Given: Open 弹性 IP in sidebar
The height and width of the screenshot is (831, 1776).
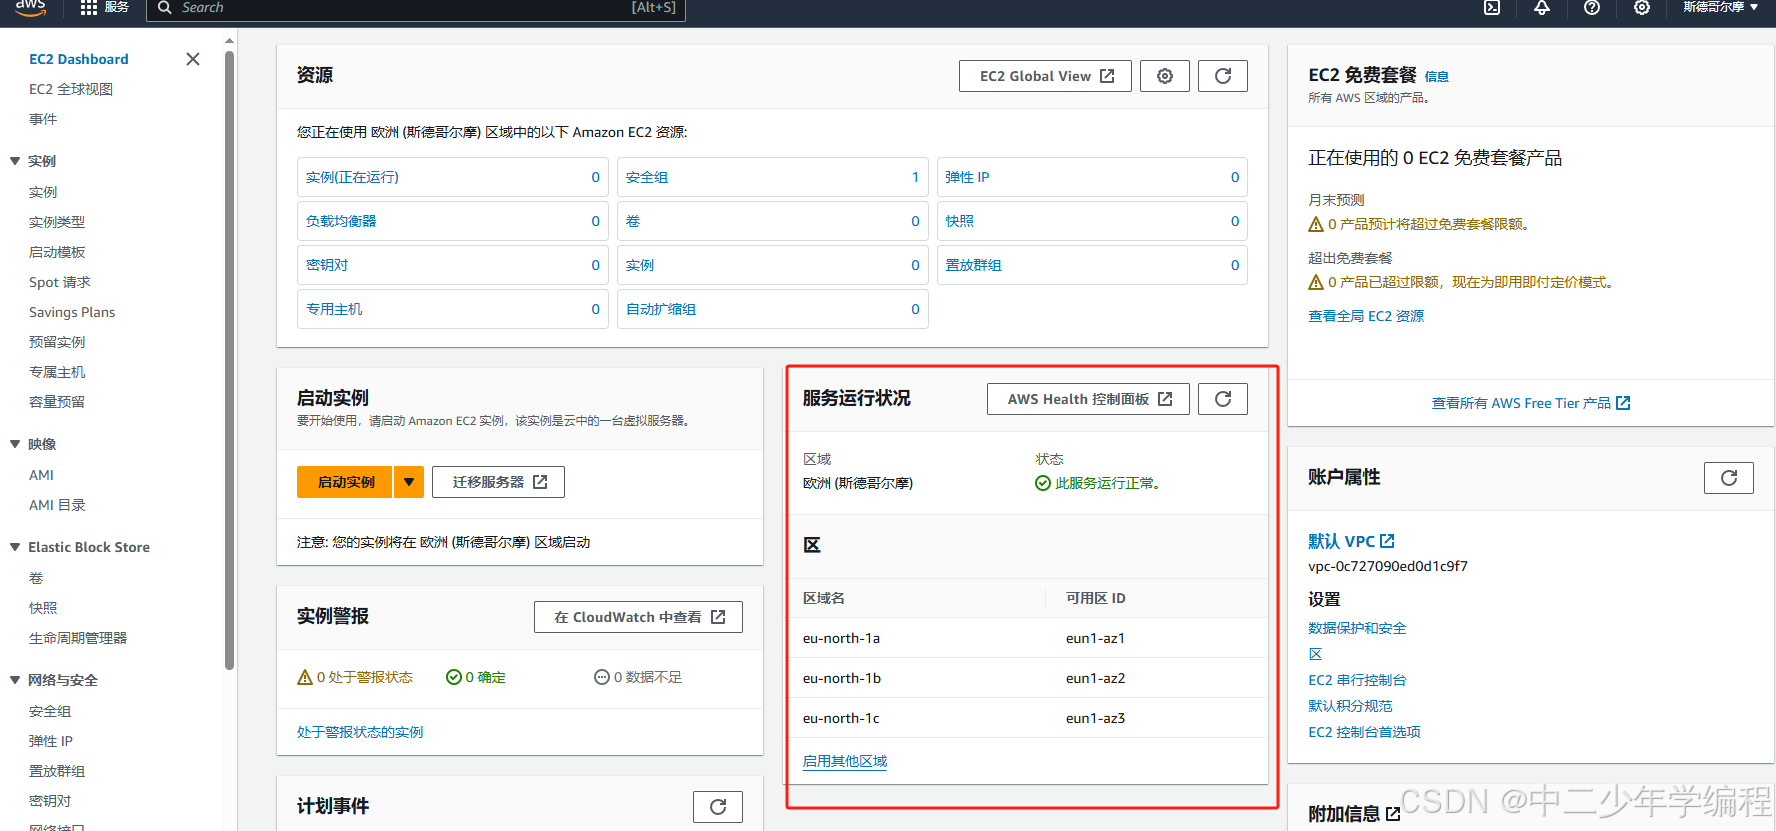Looking at the screenshot, I should [x=51, y=741].
